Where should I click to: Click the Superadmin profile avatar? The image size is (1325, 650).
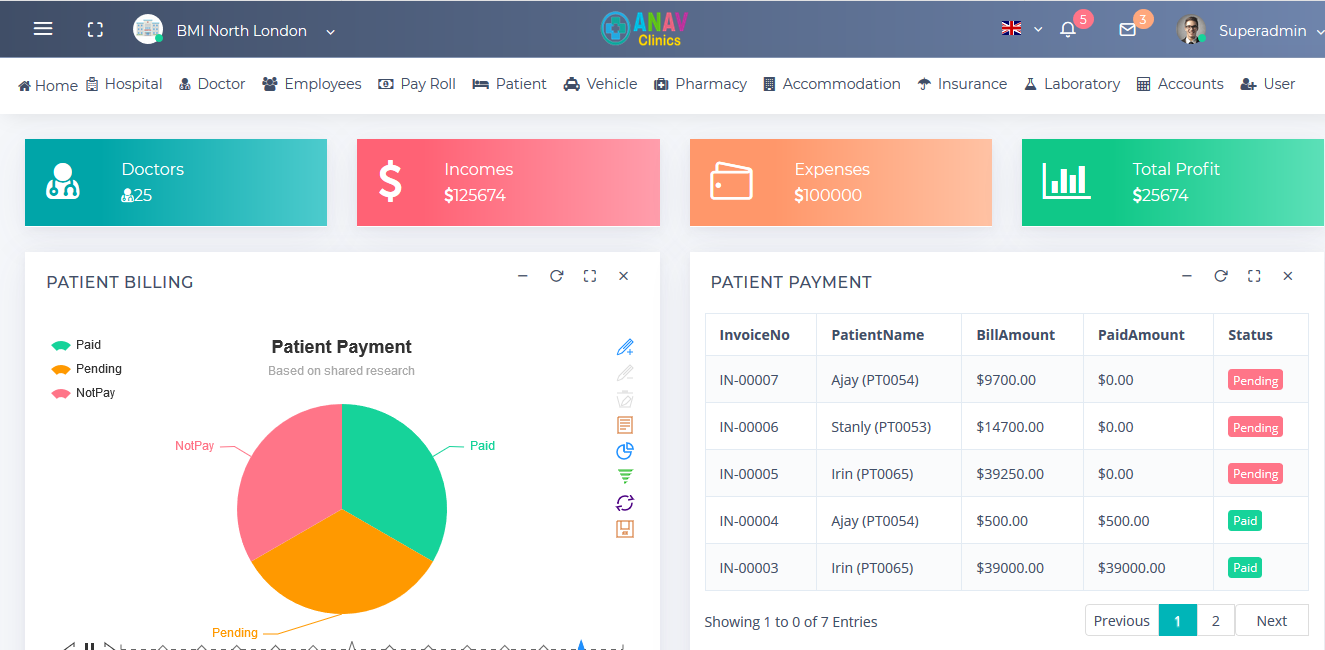point(1190,30)
